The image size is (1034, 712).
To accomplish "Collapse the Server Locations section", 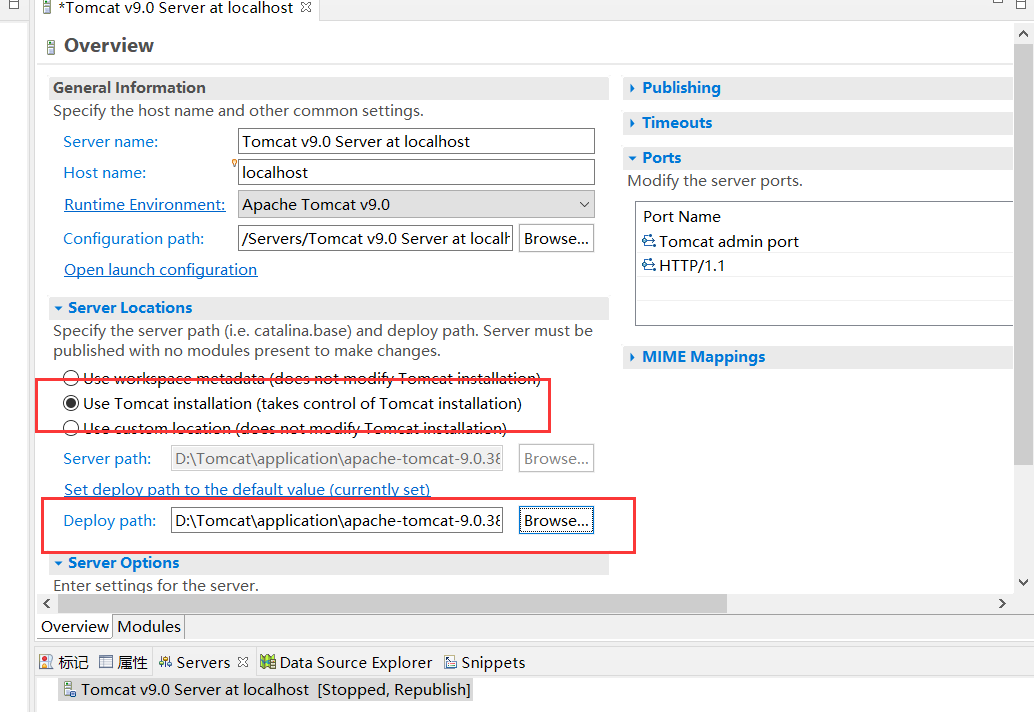I will click(58, 308).
